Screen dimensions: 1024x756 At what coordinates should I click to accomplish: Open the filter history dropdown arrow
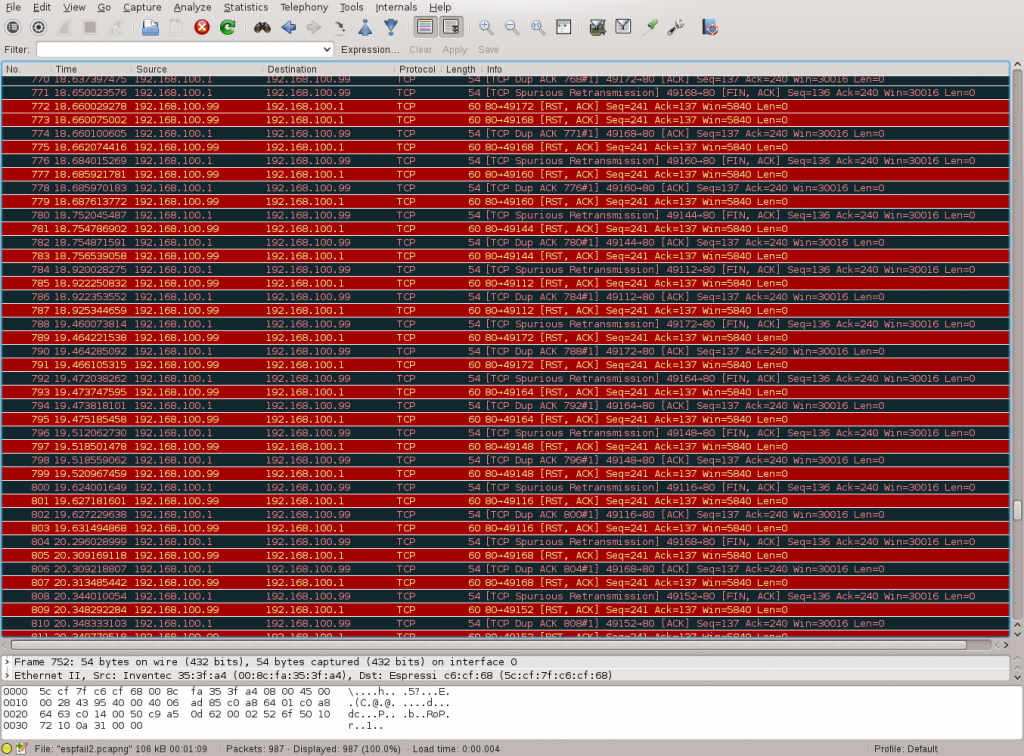(x=327, y=49)
